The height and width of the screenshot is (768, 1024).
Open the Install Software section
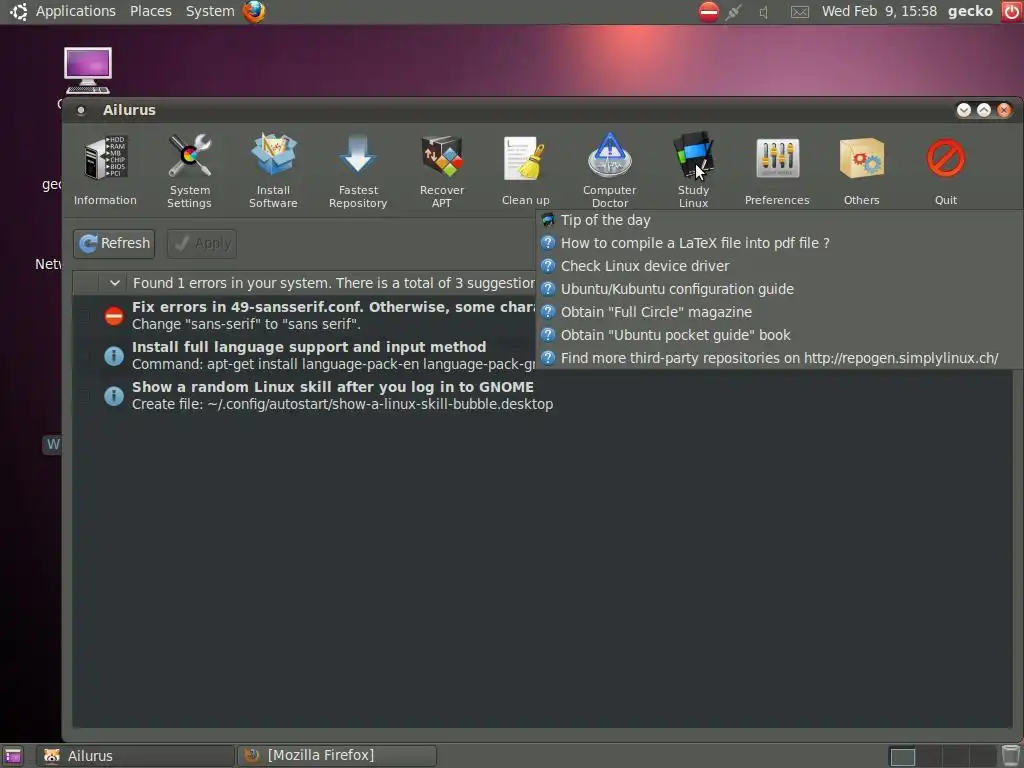[273, 170]
